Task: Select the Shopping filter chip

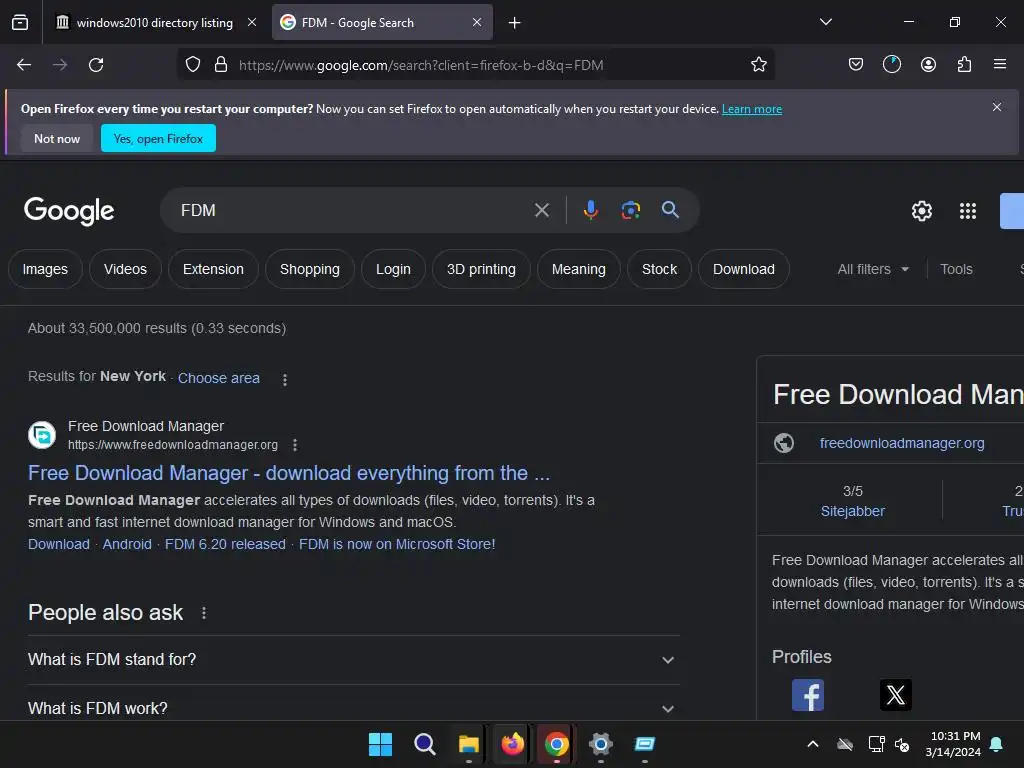Action: click(310, 269)
